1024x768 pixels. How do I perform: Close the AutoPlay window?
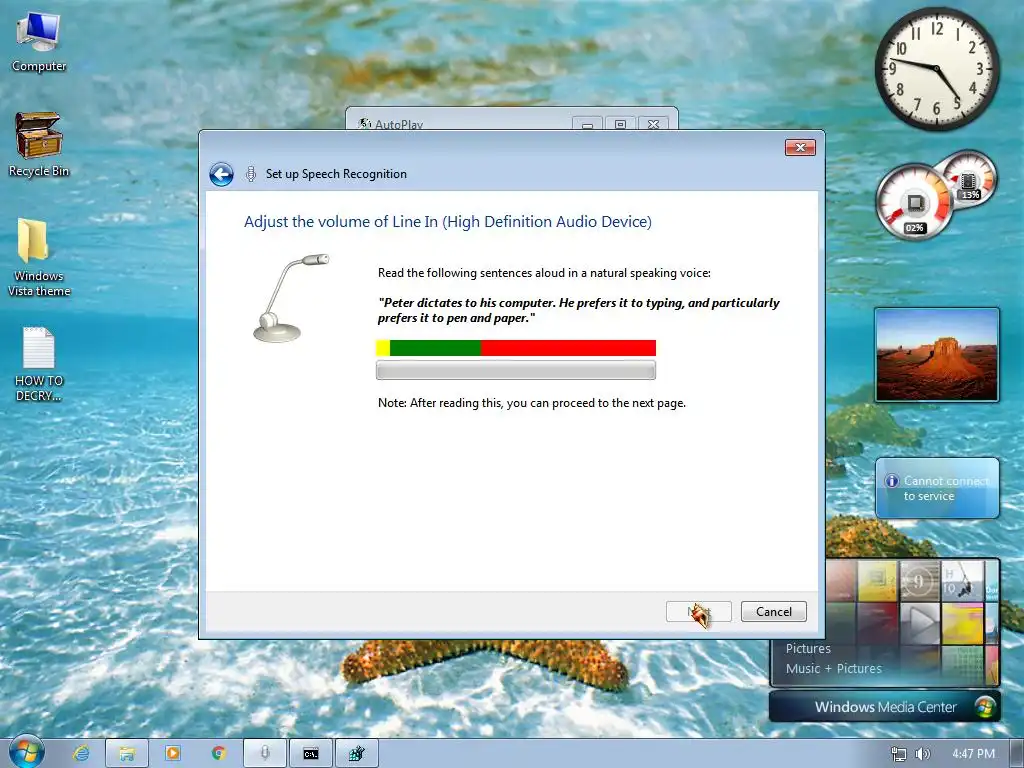(653, 124)
